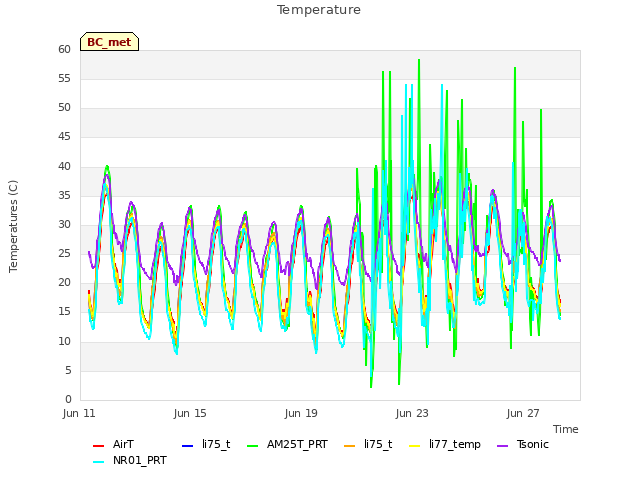640x480 pixels.
Task: Click the 50 y-axis tick label
Action: [x=64, y=108]
